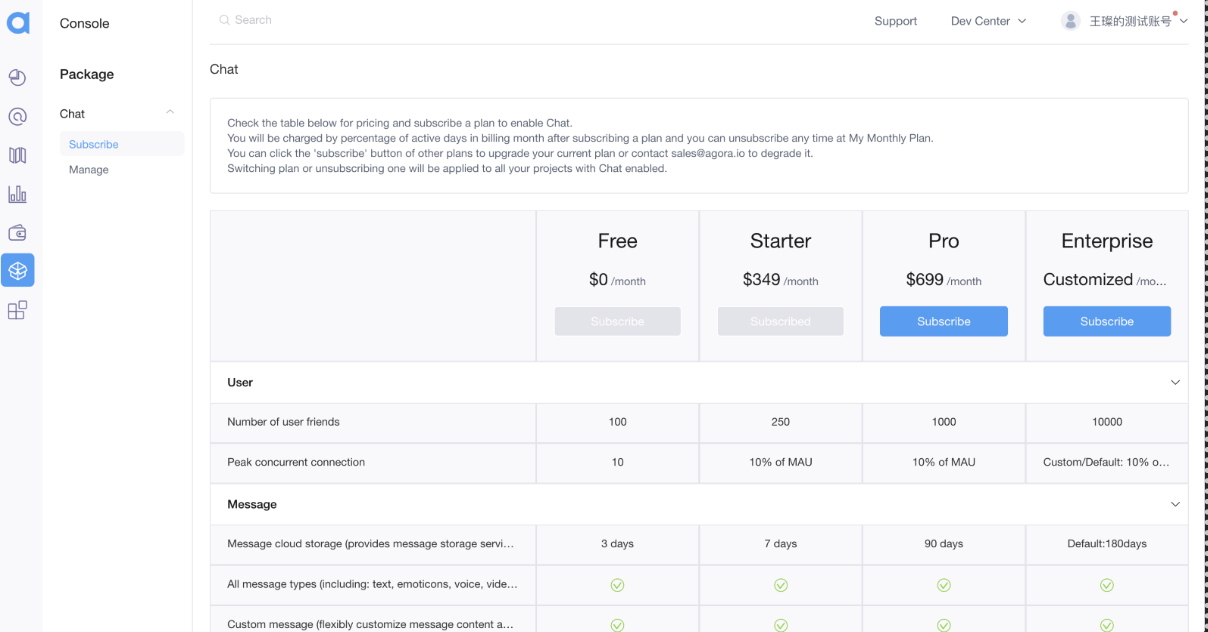This screenshot has width=1208, height=632.
Task: Click the Console heading
Action: [85, 23]
